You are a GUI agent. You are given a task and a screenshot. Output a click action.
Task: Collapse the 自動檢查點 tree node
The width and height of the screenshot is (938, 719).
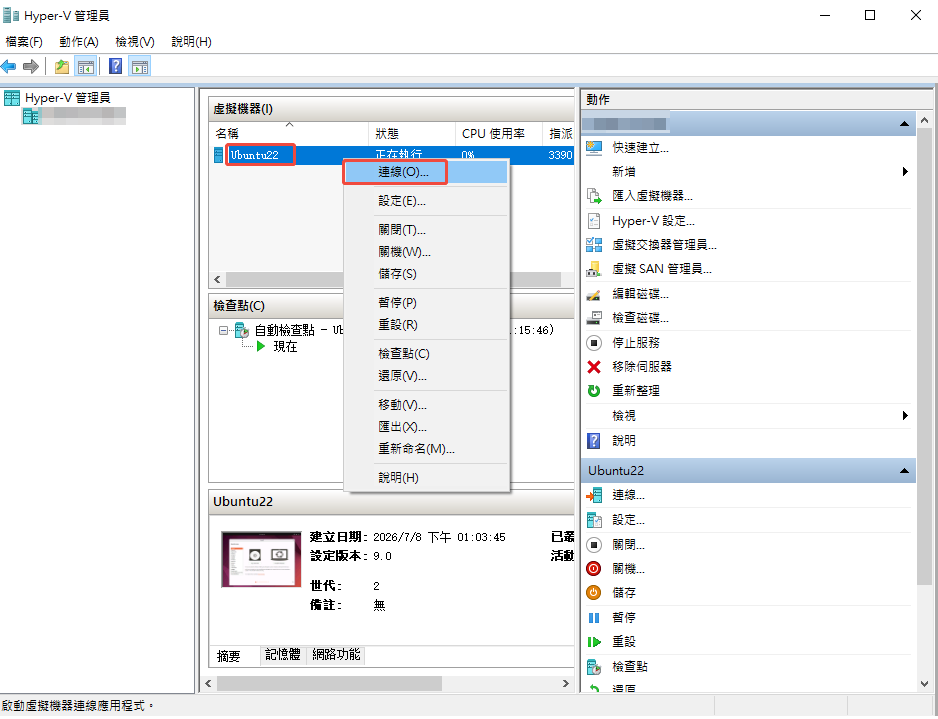tap(223, 330)
